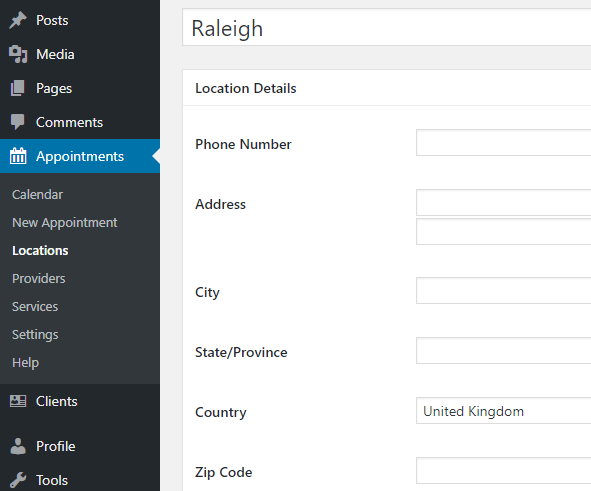Click the State/Province label

click(241, 352)
